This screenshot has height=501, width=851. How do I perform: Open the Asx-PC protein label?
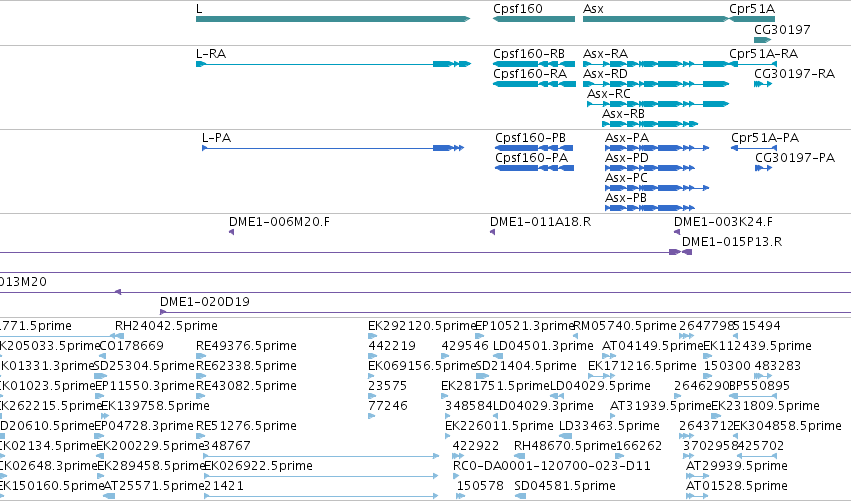[x=626, y=178]
